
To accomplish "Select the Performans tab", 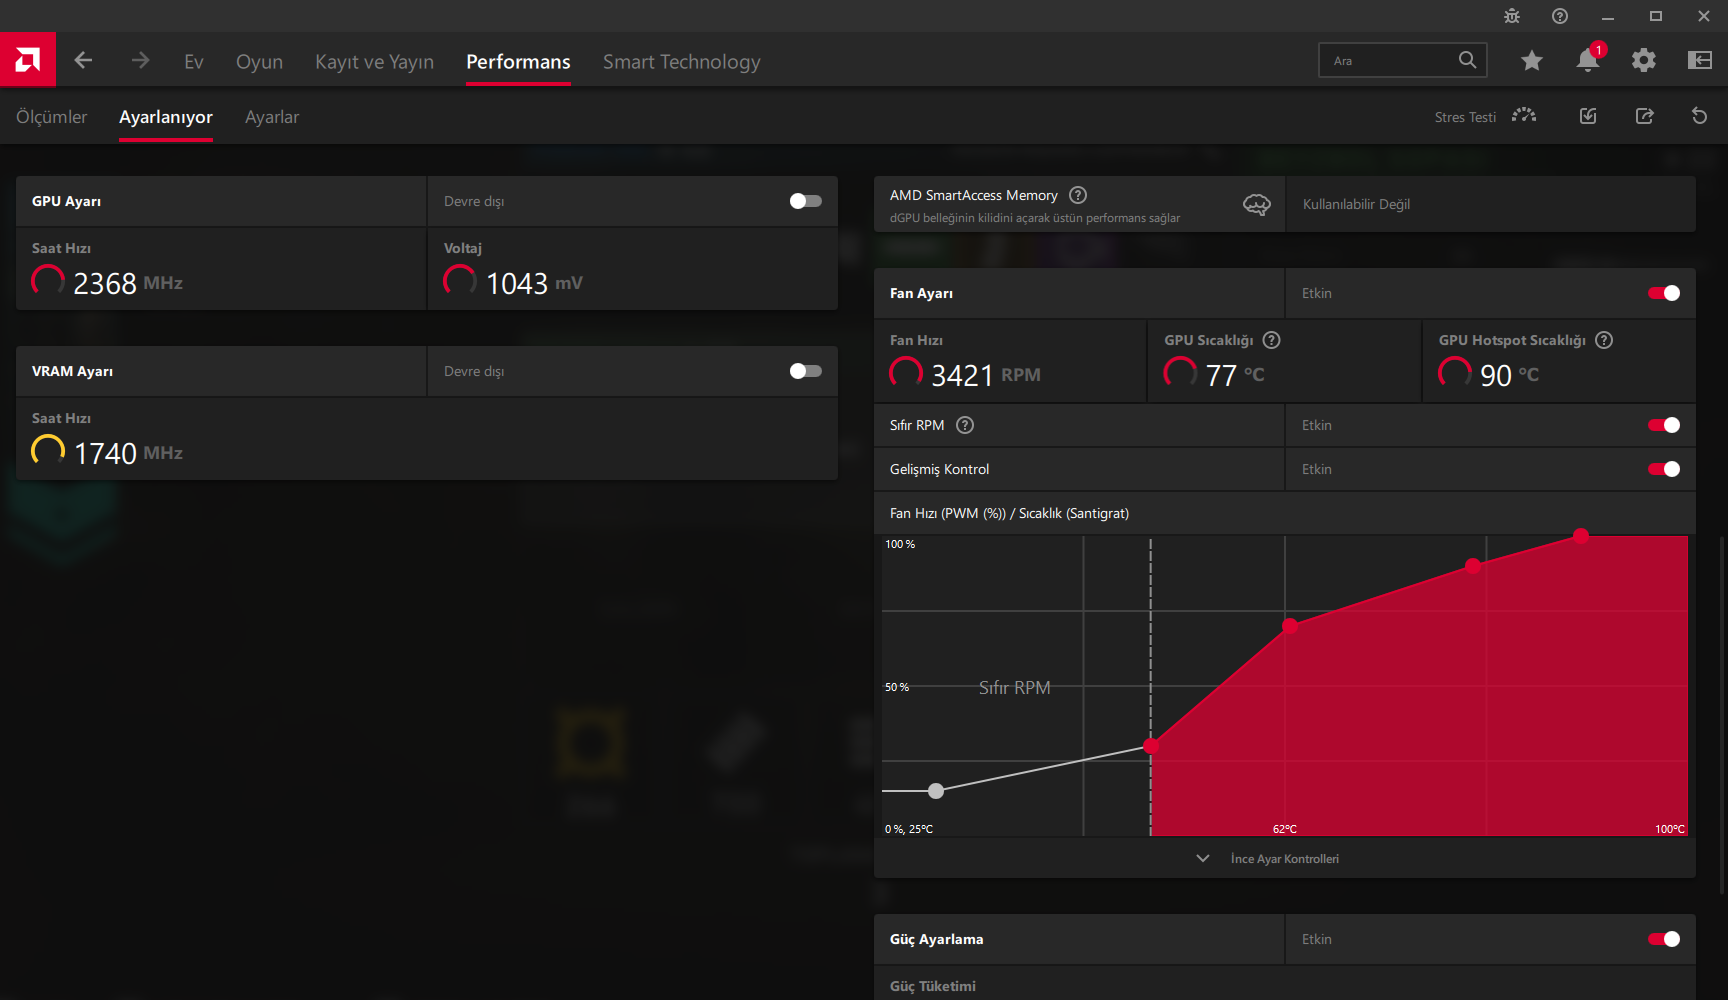I will [518, 61].
